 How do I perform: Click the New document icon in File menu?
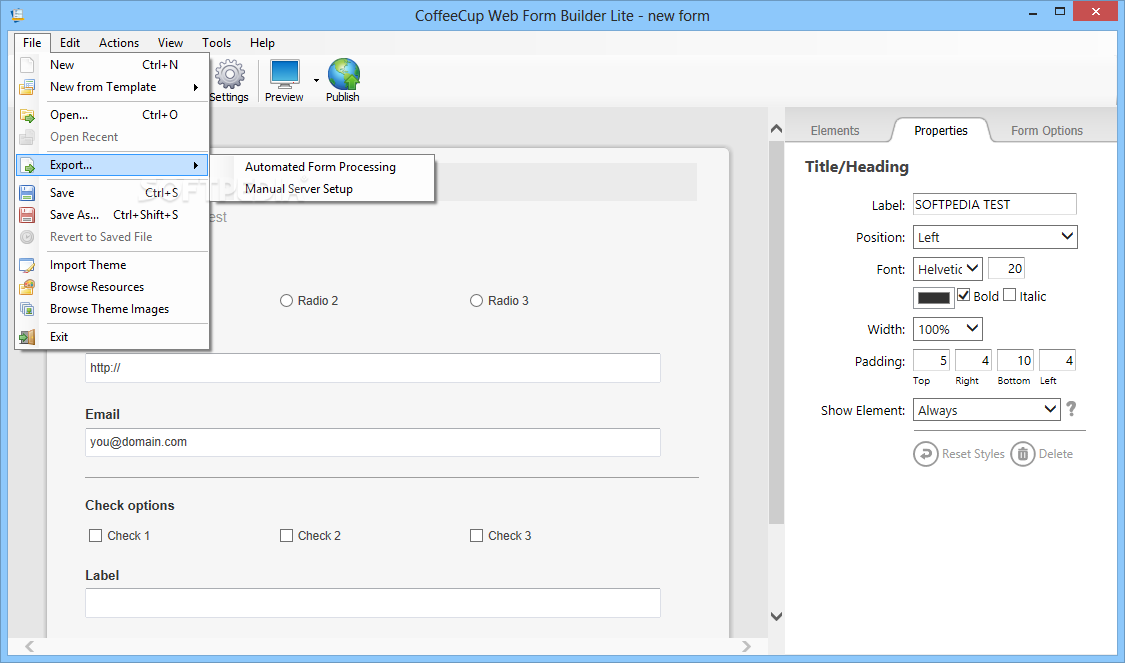point(27,65)
